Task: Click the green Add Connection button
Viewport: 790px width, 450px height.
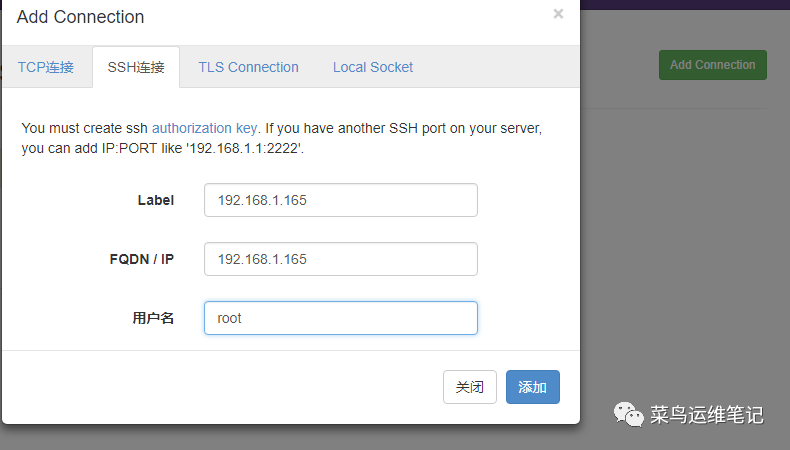Action: click(712, 65)
